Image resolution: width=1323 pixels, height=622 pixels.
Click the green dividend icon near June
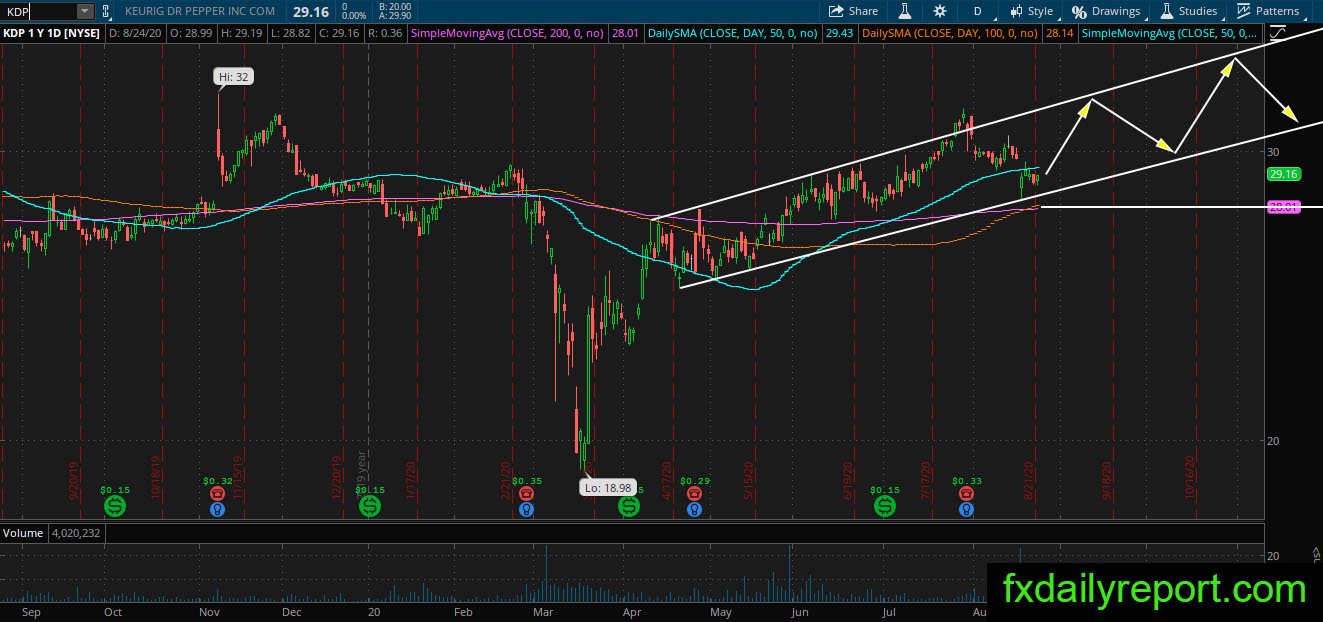(x=885, y=507)
